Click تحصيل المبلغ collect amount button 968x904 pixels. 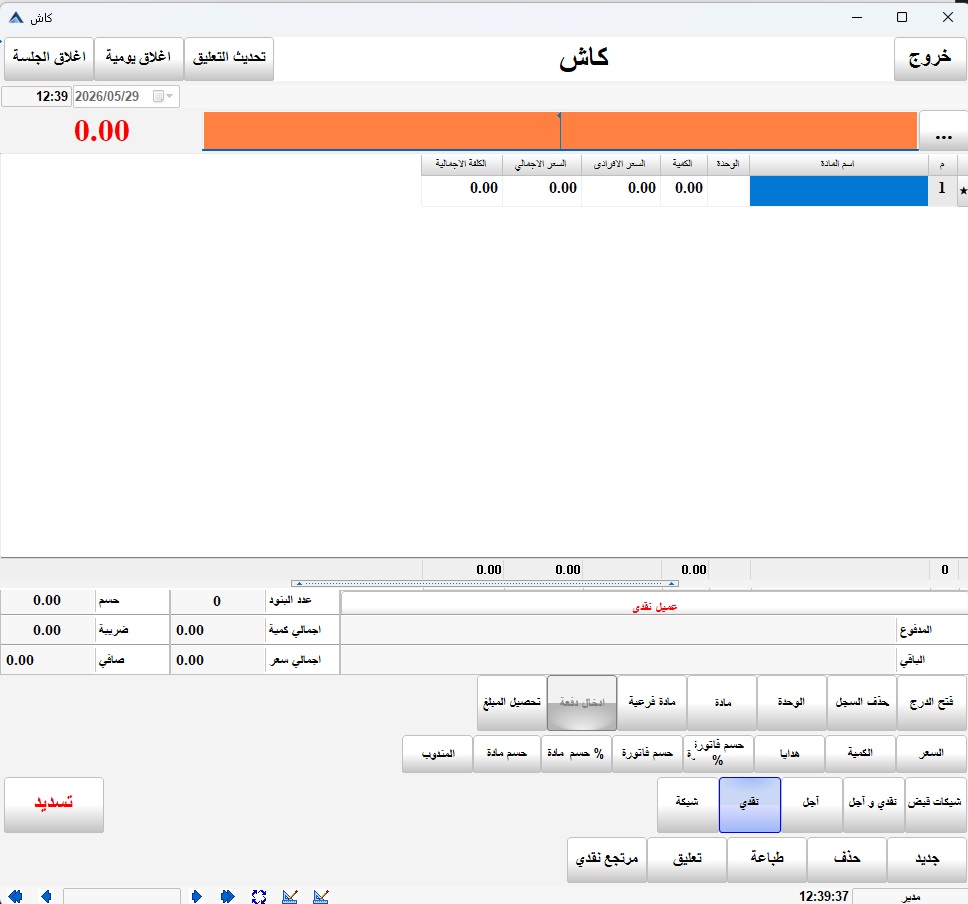coord(512,703)
